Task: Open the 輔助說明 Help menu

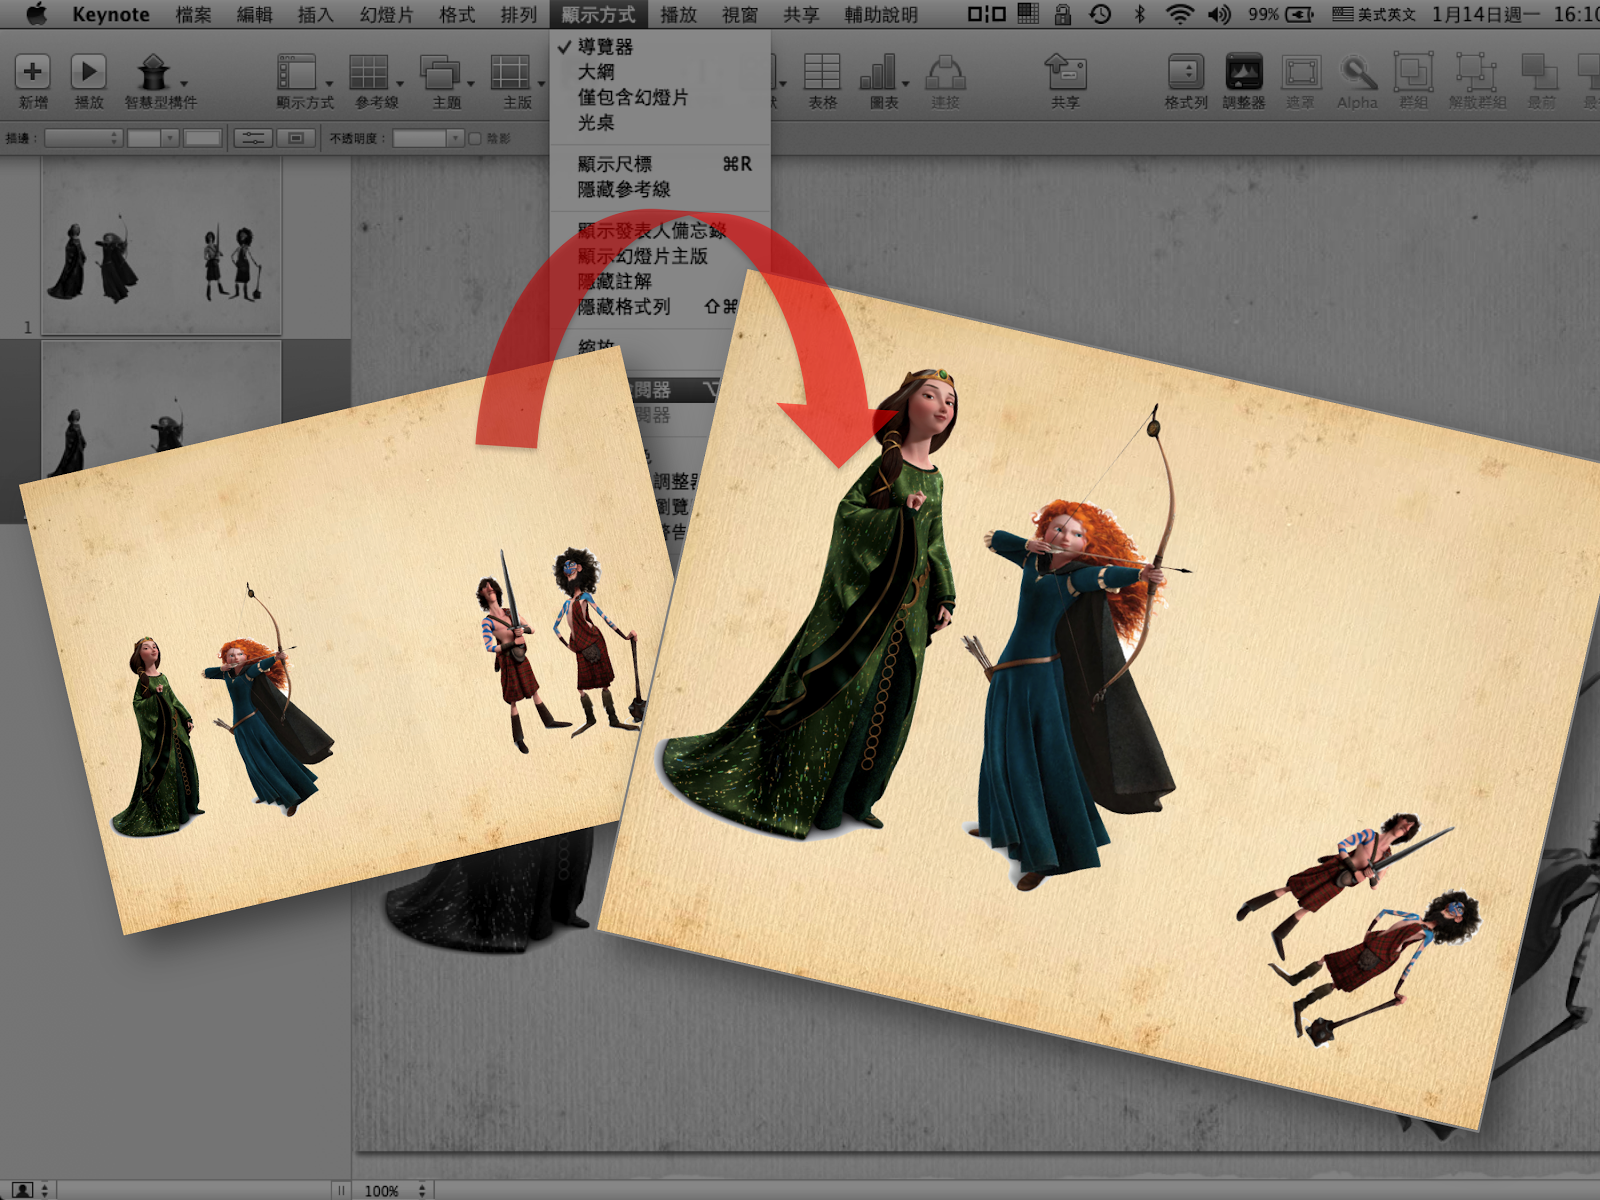Action: click(881, 14)
